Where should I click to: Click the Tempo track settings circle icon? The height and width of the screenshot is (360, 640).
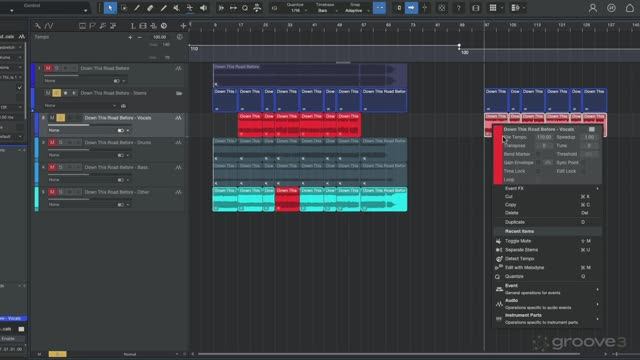[180, 37]
